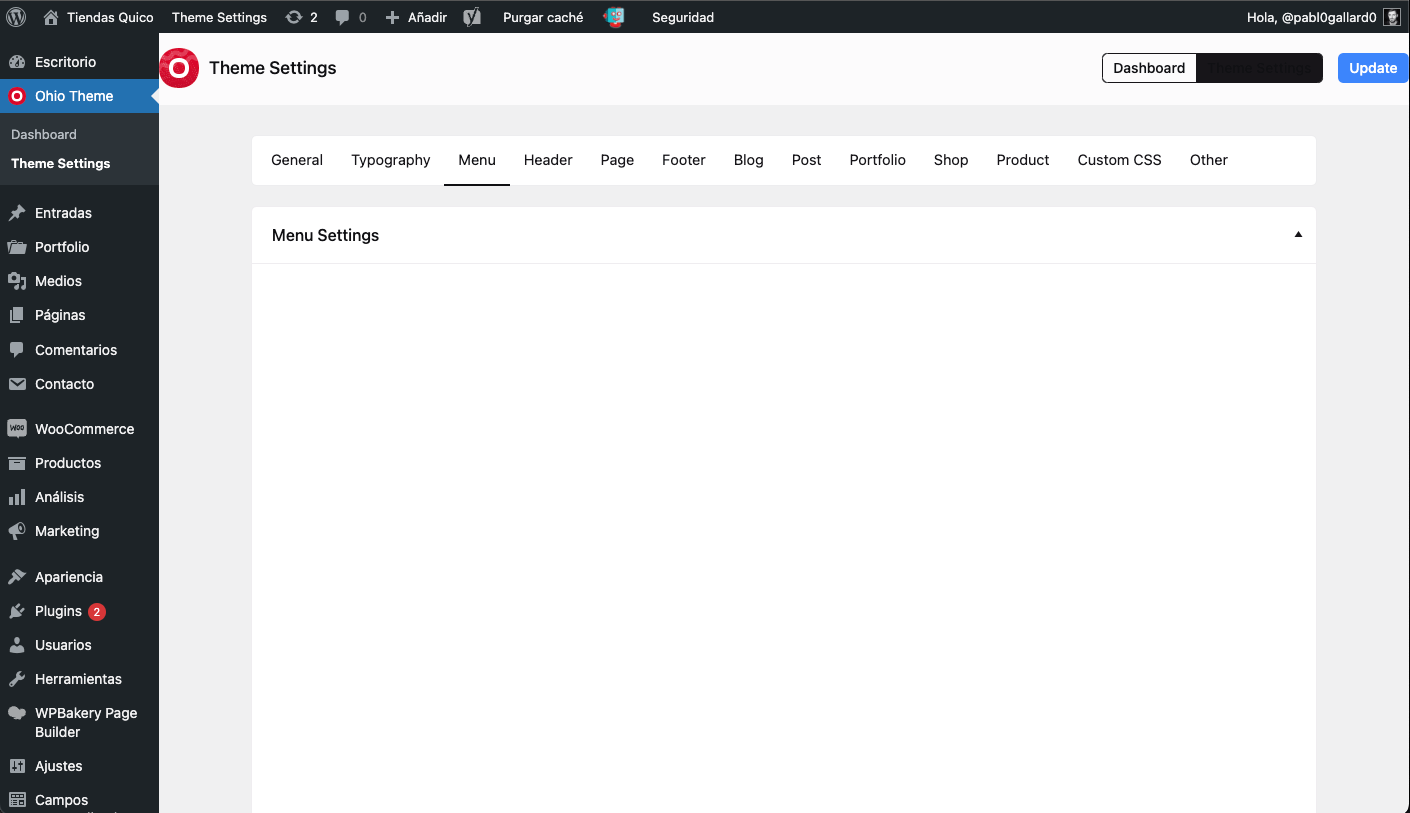The width and height of the screenshot is (1410, 813).
Task: Open the Portfolio settings tab
Action: pyautogui.click(x=878, y=160)
